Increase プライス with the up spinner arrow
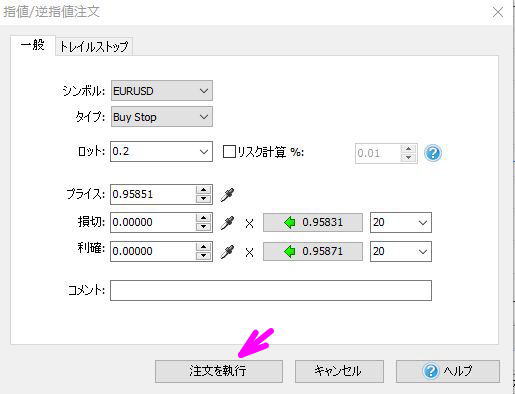Screen dimensions: 515x394 pyautogui.click(x=203, y=190)
